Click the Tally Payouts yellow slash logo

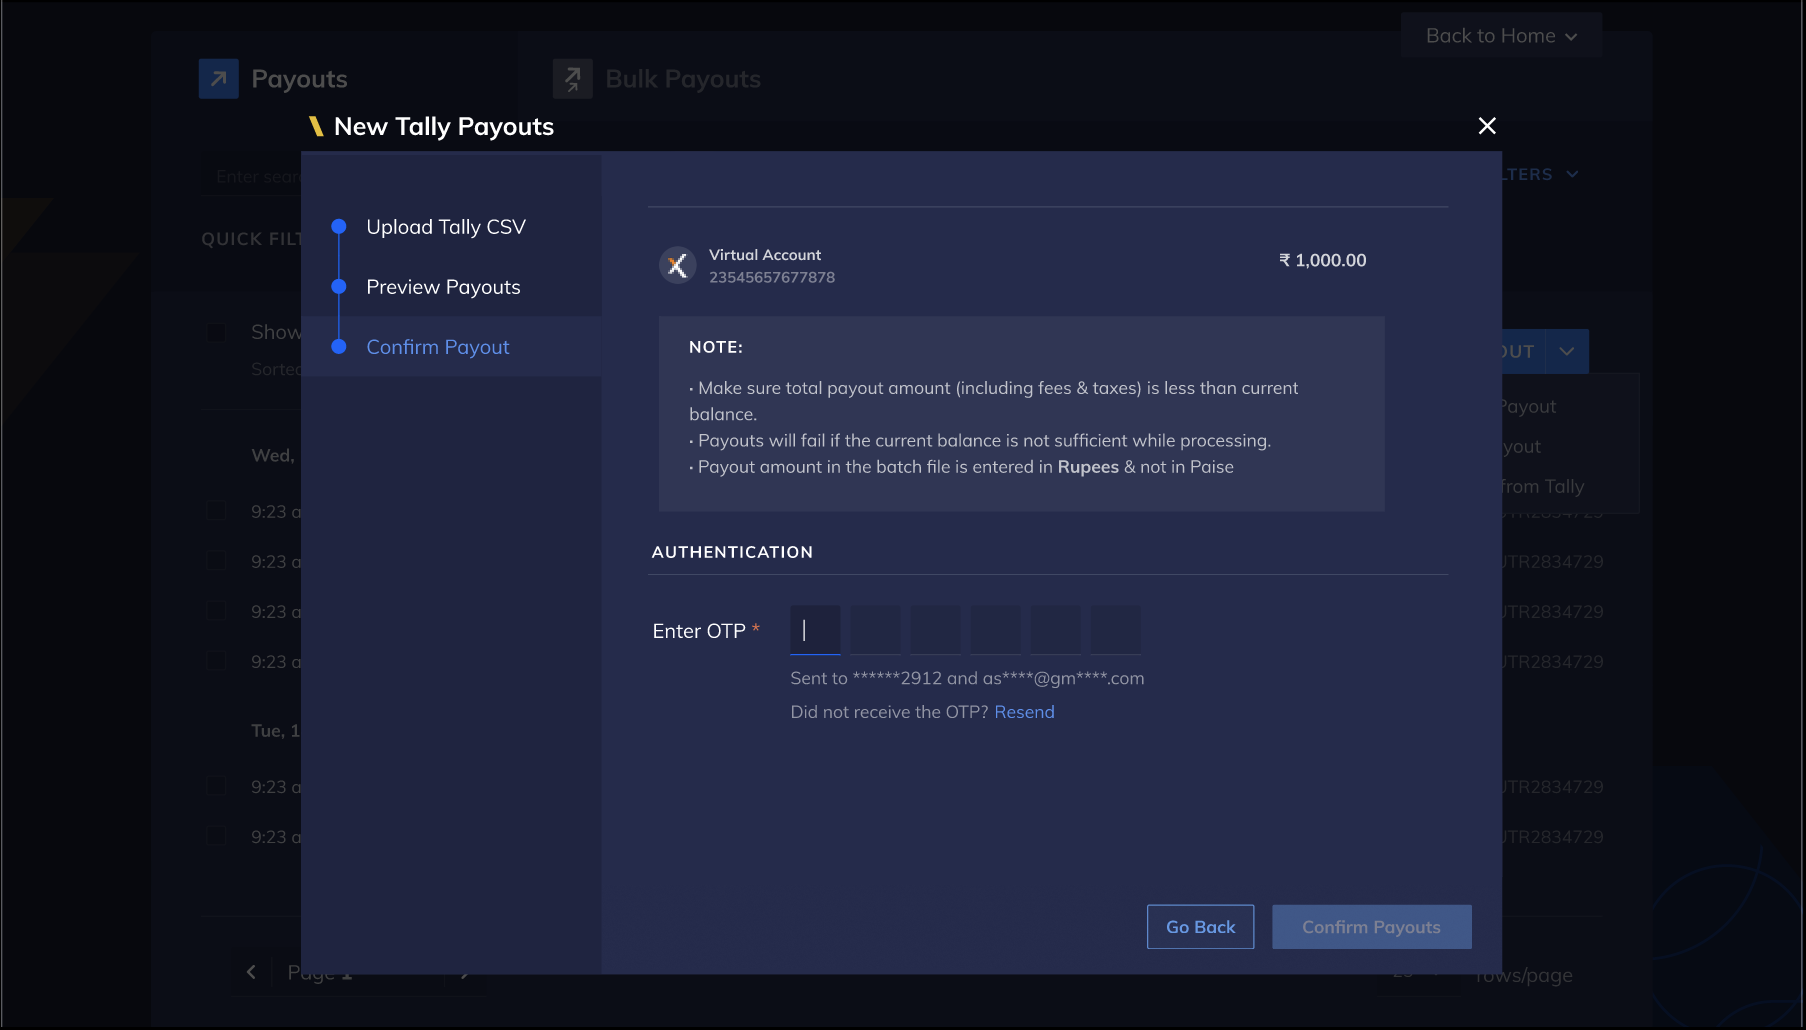316,126
